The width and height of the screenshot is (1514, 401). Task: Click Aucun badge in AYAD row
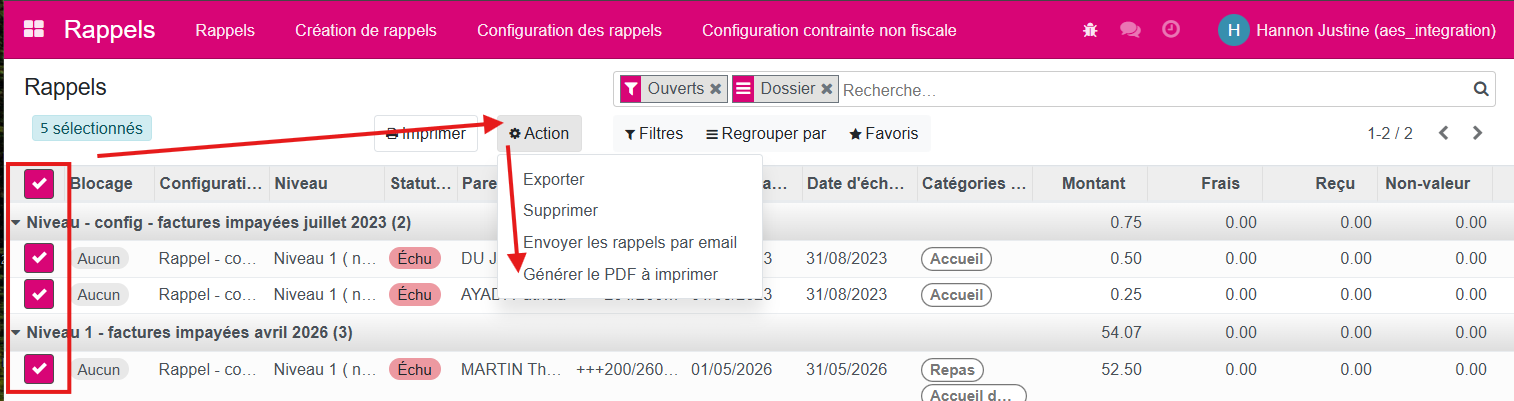[x=99, y=295]
